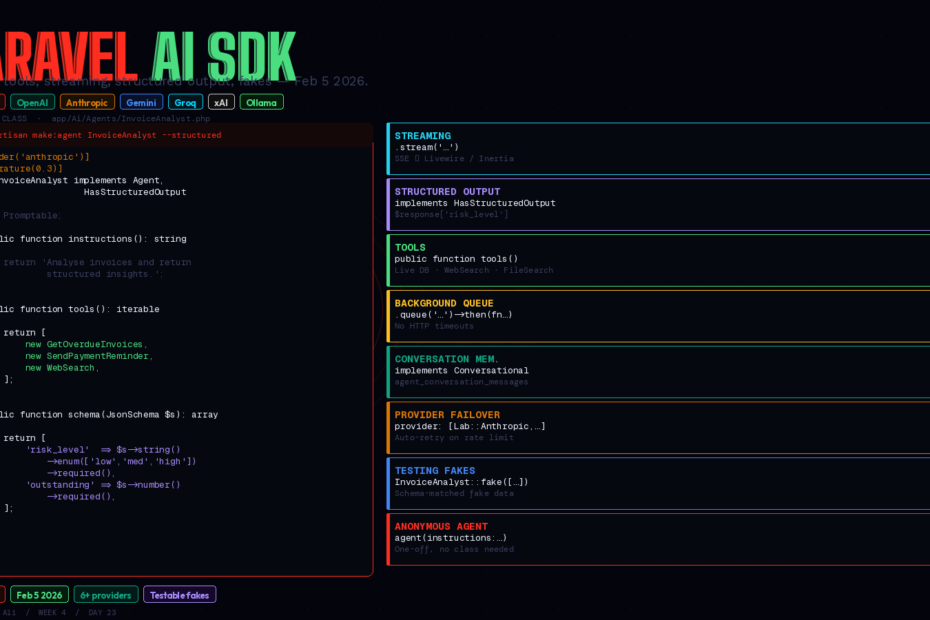This screenshot has height=620, width=930.
Task: Click the artisan make:agent command line
Action: click(110, 135)
